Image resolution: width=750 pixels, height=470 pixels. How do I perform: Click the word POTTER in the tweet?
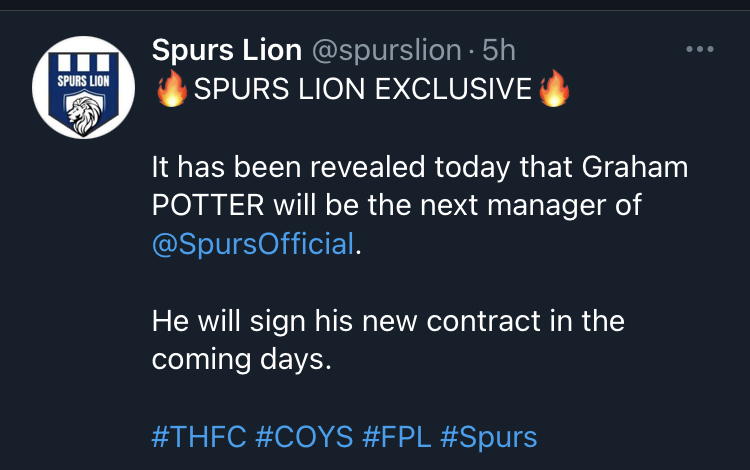tap(208, 205)
